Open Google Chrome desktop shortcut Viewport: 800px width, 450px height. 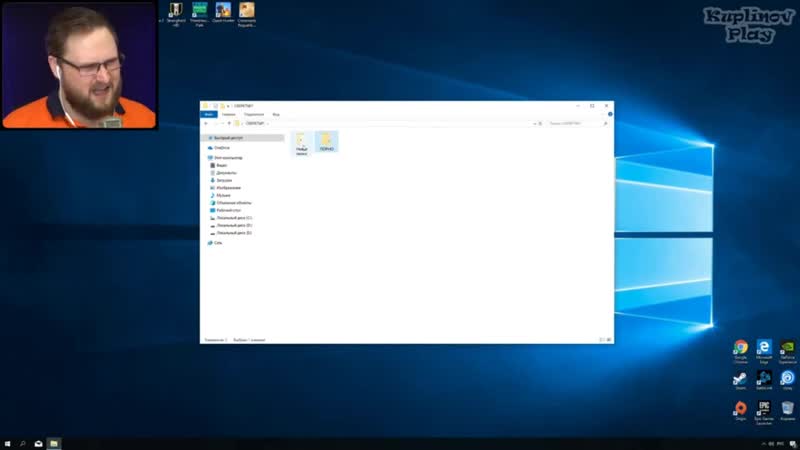(740, 351)
